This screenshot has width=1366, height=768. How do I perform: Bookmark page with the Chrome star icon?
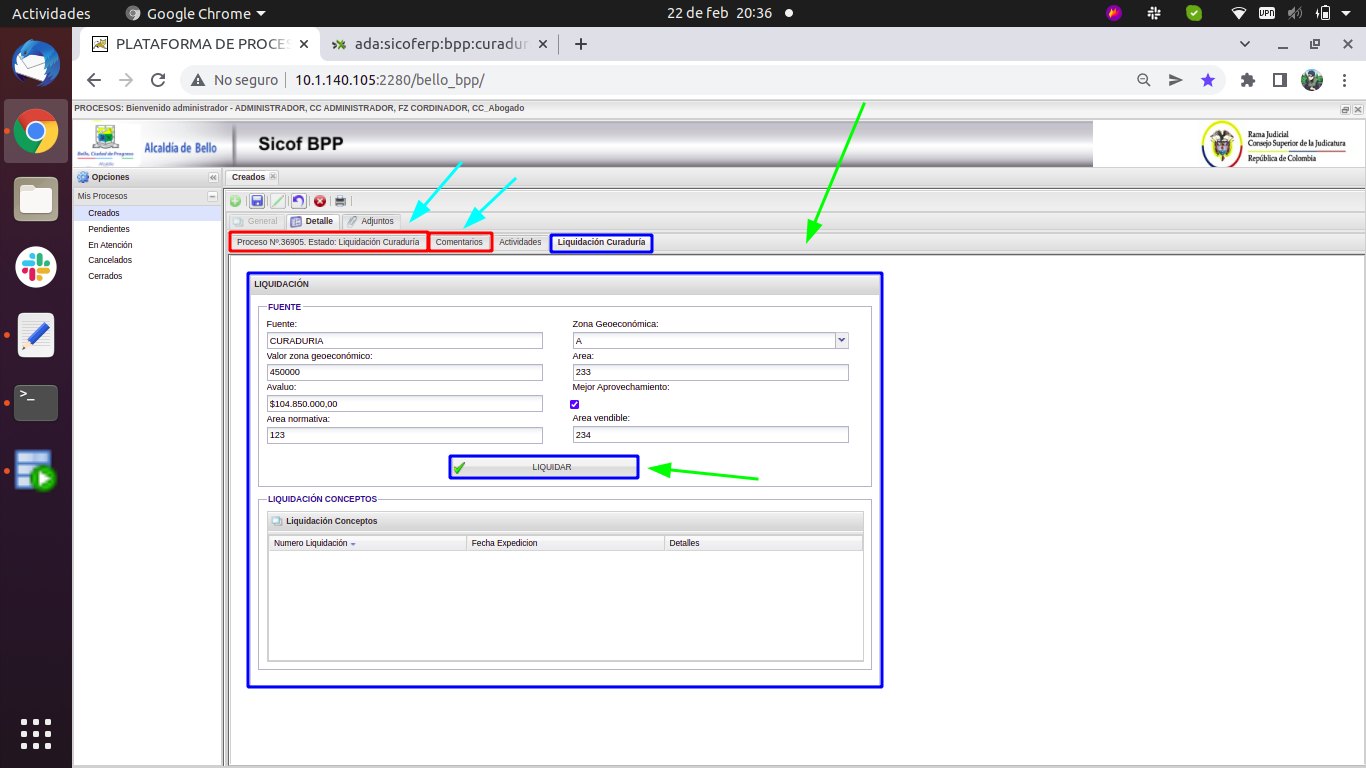[1208, 80]
